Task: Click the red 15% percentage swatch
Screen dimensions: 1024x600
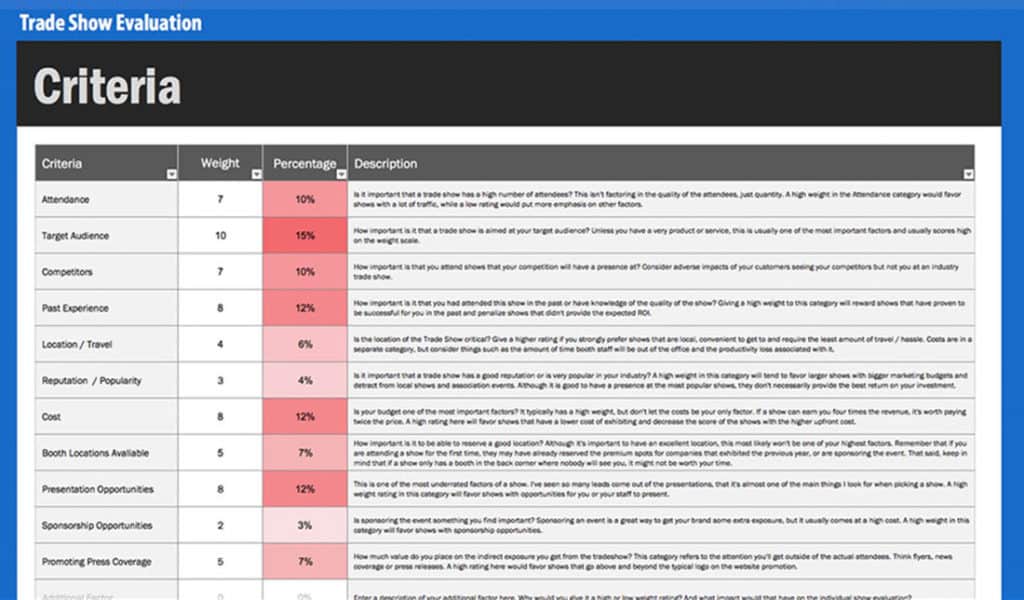Action: [305, 235]
